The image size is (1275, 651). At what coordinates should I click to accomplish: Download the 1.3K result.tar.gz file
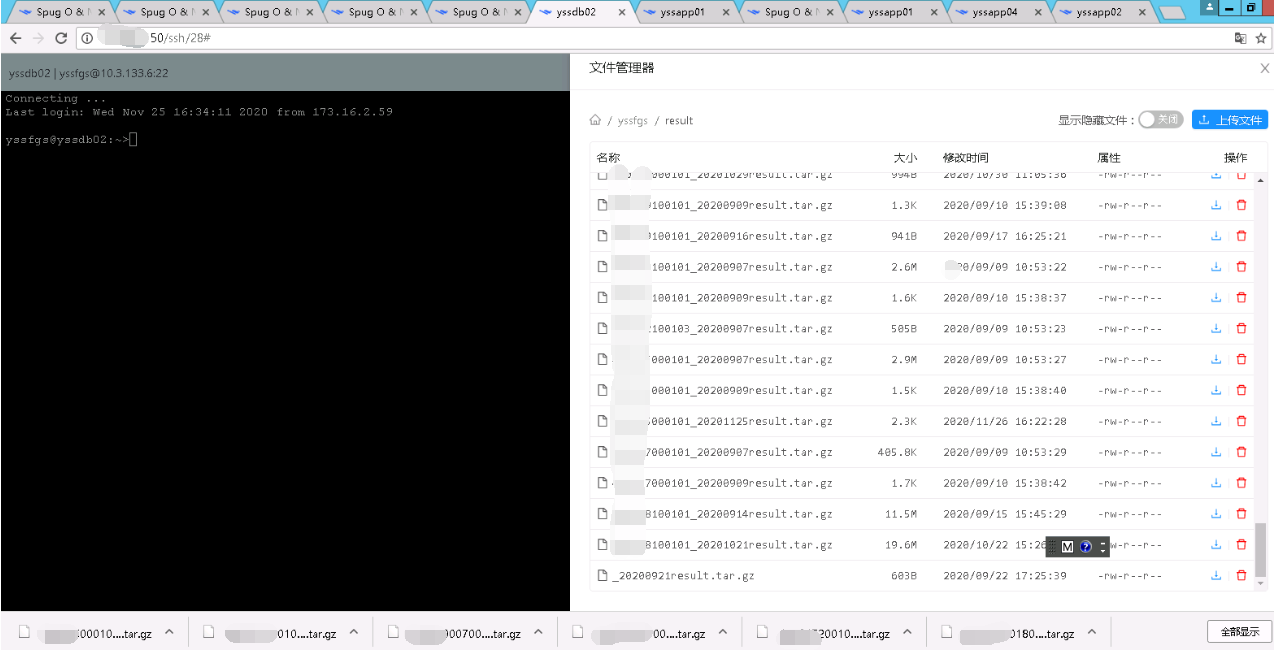coord(1216,205)
